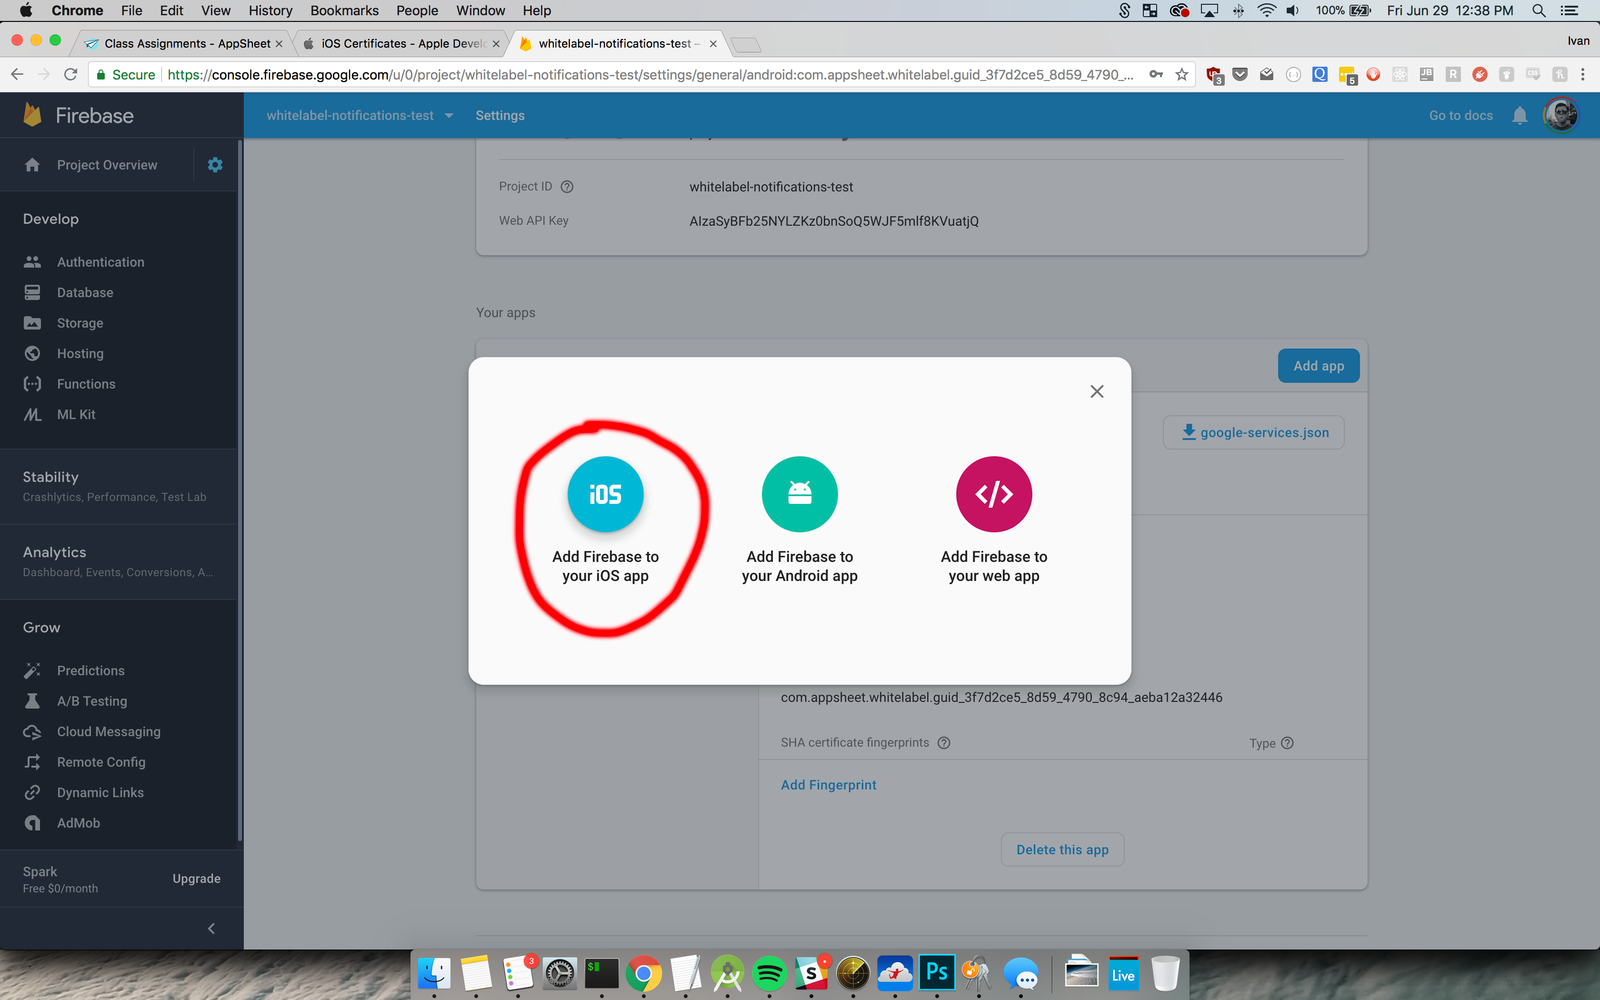This screenshot has width=1600, height=1000.
Task: Click Add Fingerprint link
Action: pyautogui.click(x=828, y=785)
